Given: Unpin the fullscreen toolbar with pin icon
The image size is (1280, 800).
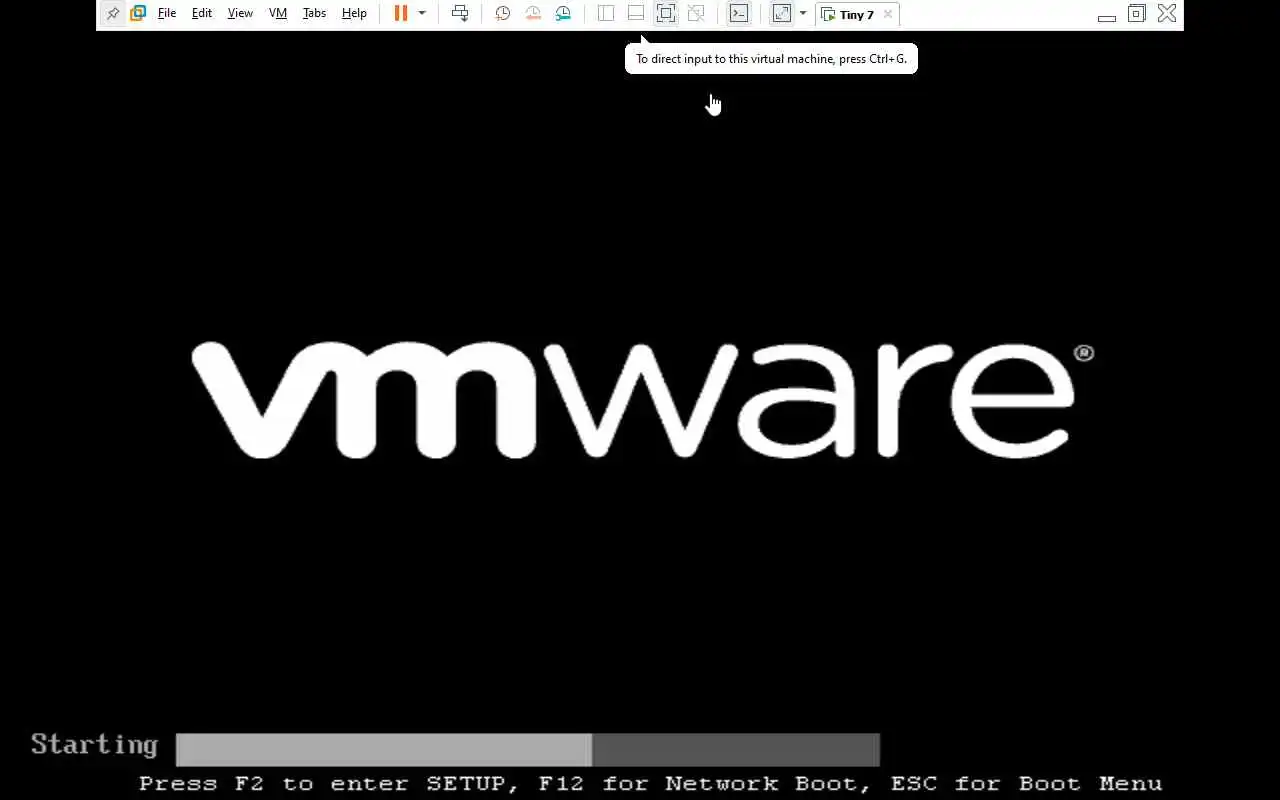Looking at the screenshot, I should (113, 14).
